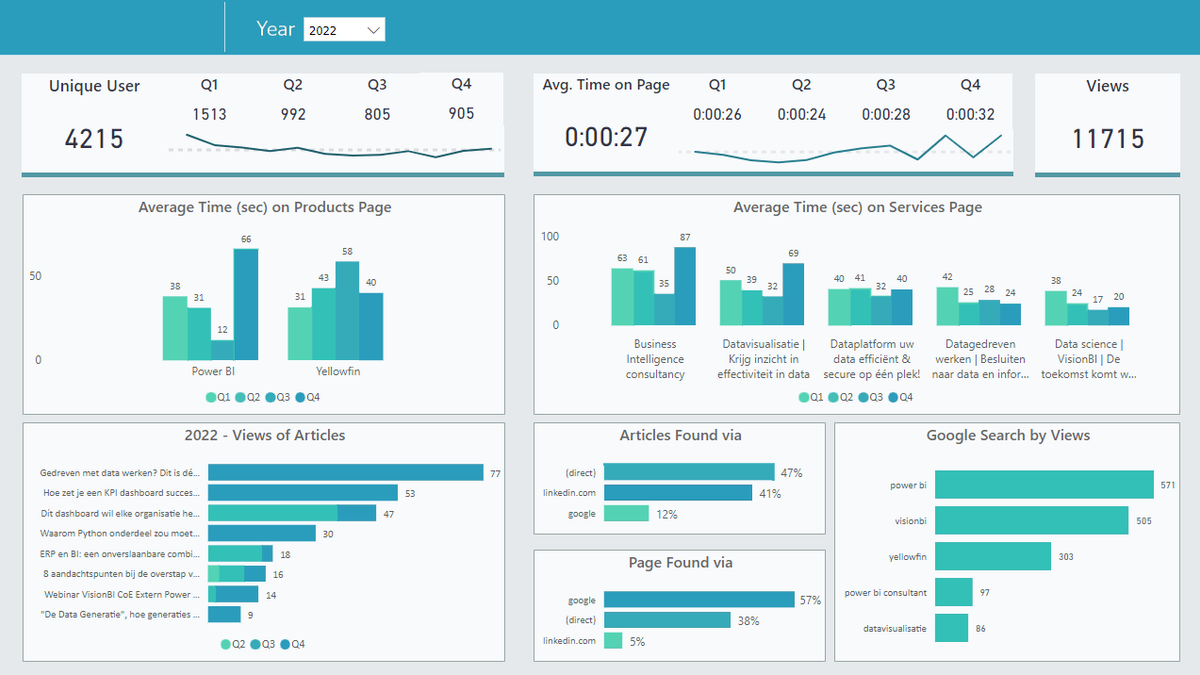Select the 'datavisualisatie' Google Search bar
Viewport: 1200px width, 675px height.
click(x=952, y=628)
